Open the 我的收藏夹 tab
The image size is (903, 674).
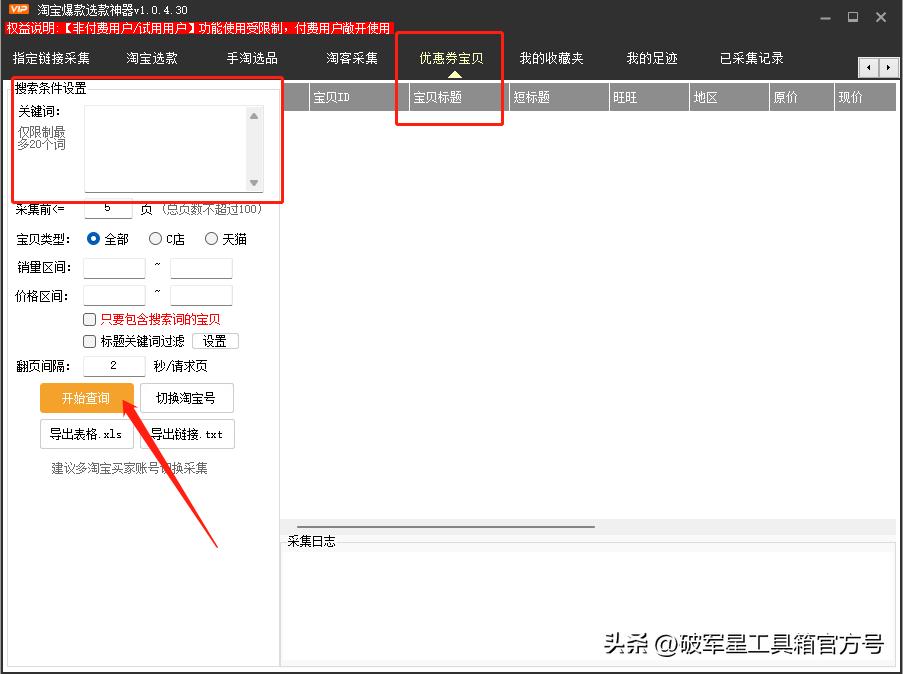click(551, 59)
